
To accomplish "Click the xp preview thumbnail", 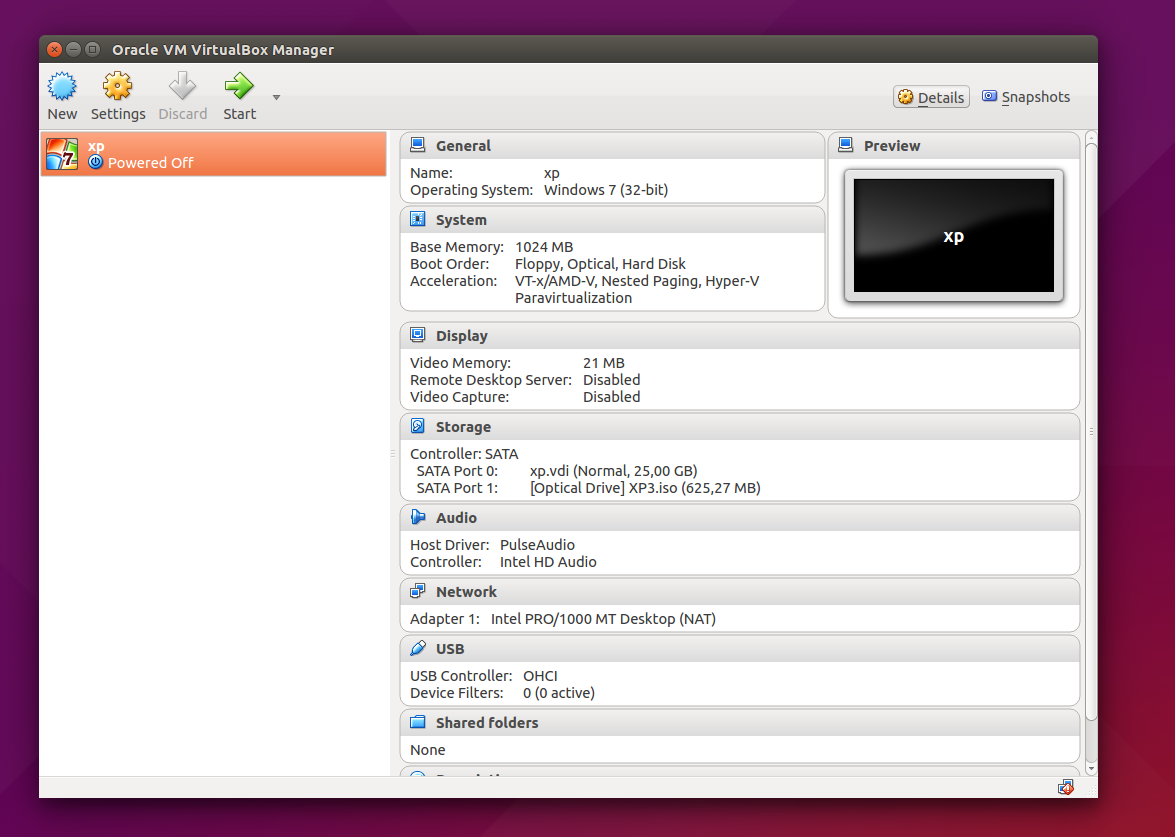I will 953,235.
